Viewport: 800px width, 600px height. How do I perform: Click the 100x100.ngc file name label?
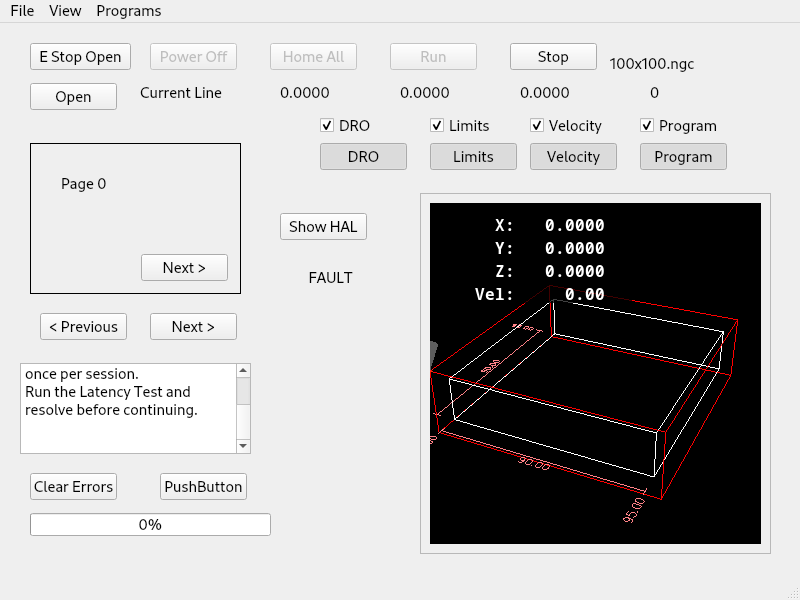click(x=652, y=64)
